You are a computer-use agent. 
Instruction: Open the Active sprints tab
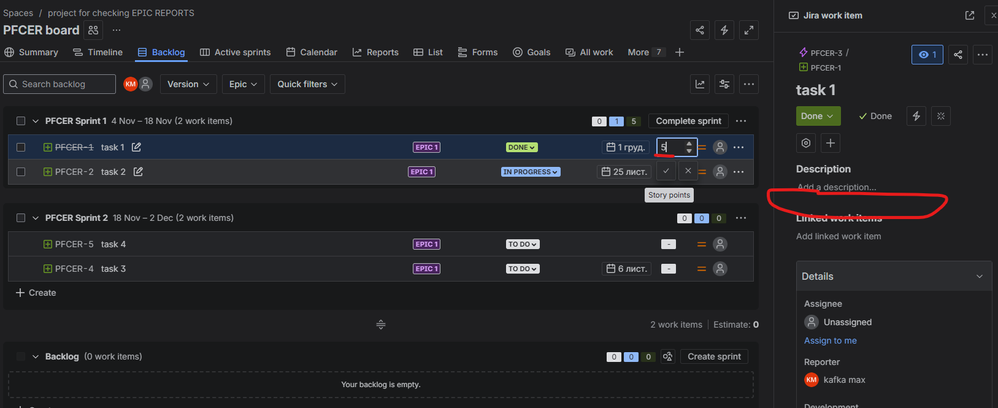coord(235,52)
